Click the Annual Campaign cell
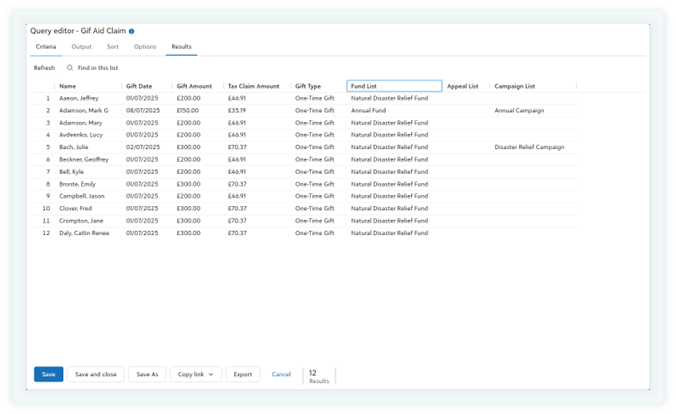The image size is (676, 414). (519, 110)
